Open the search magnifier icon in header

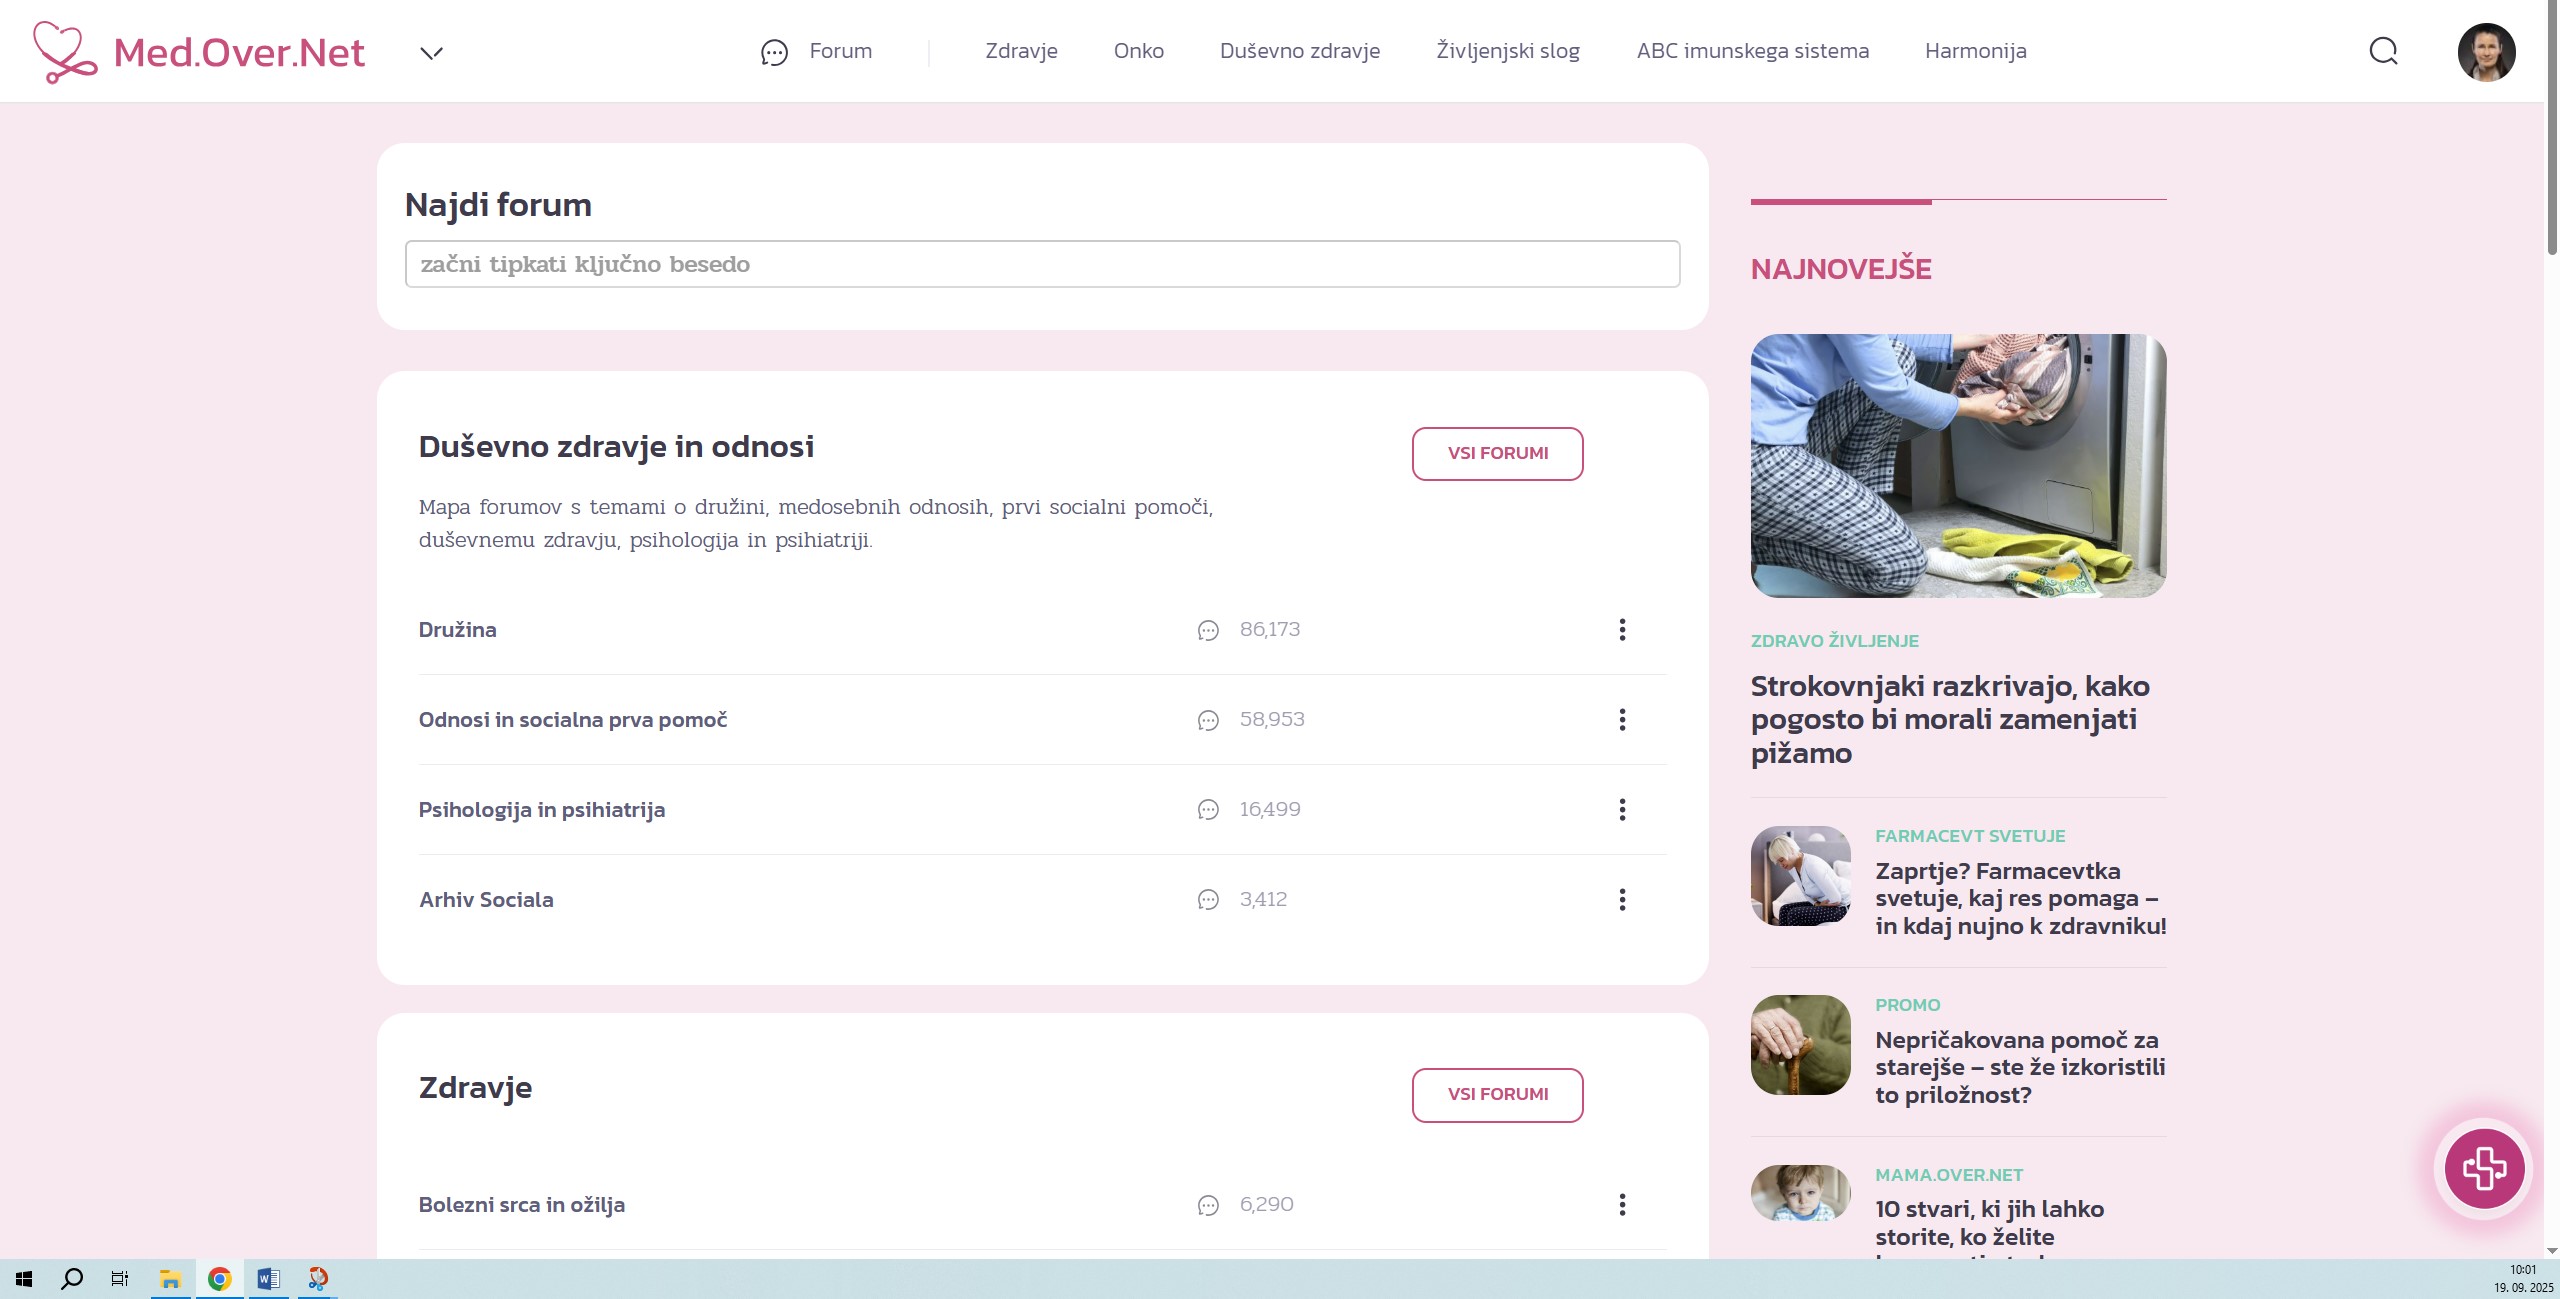tap(2383, 51)
